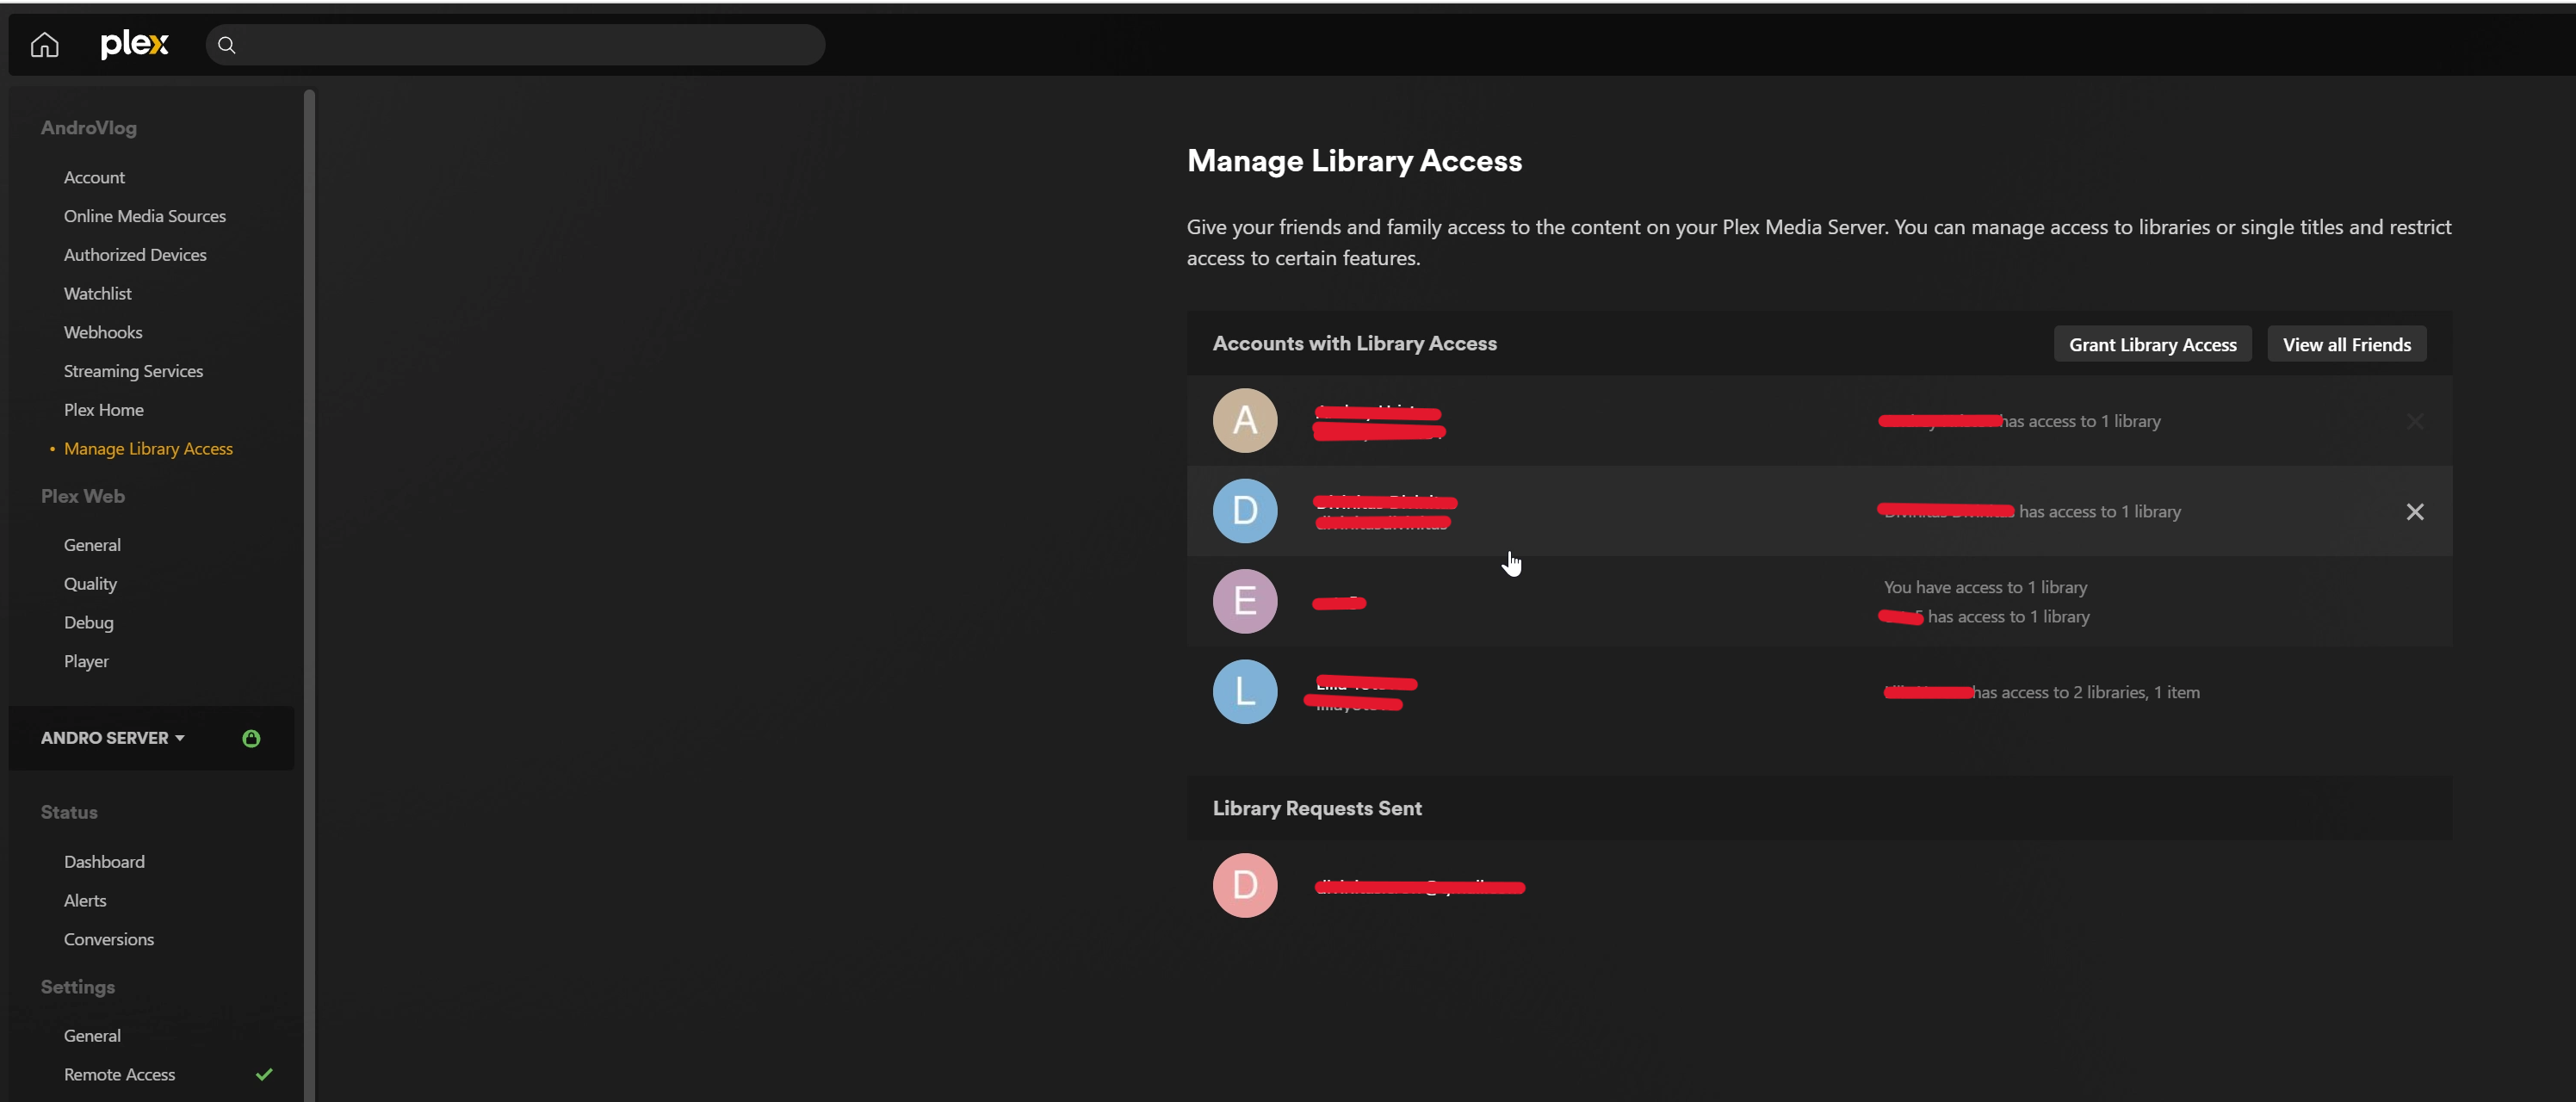Click the sidebar vertical scrollbar
Image resolution: width=2576 pixels, height=1102 pixels.
309,595
